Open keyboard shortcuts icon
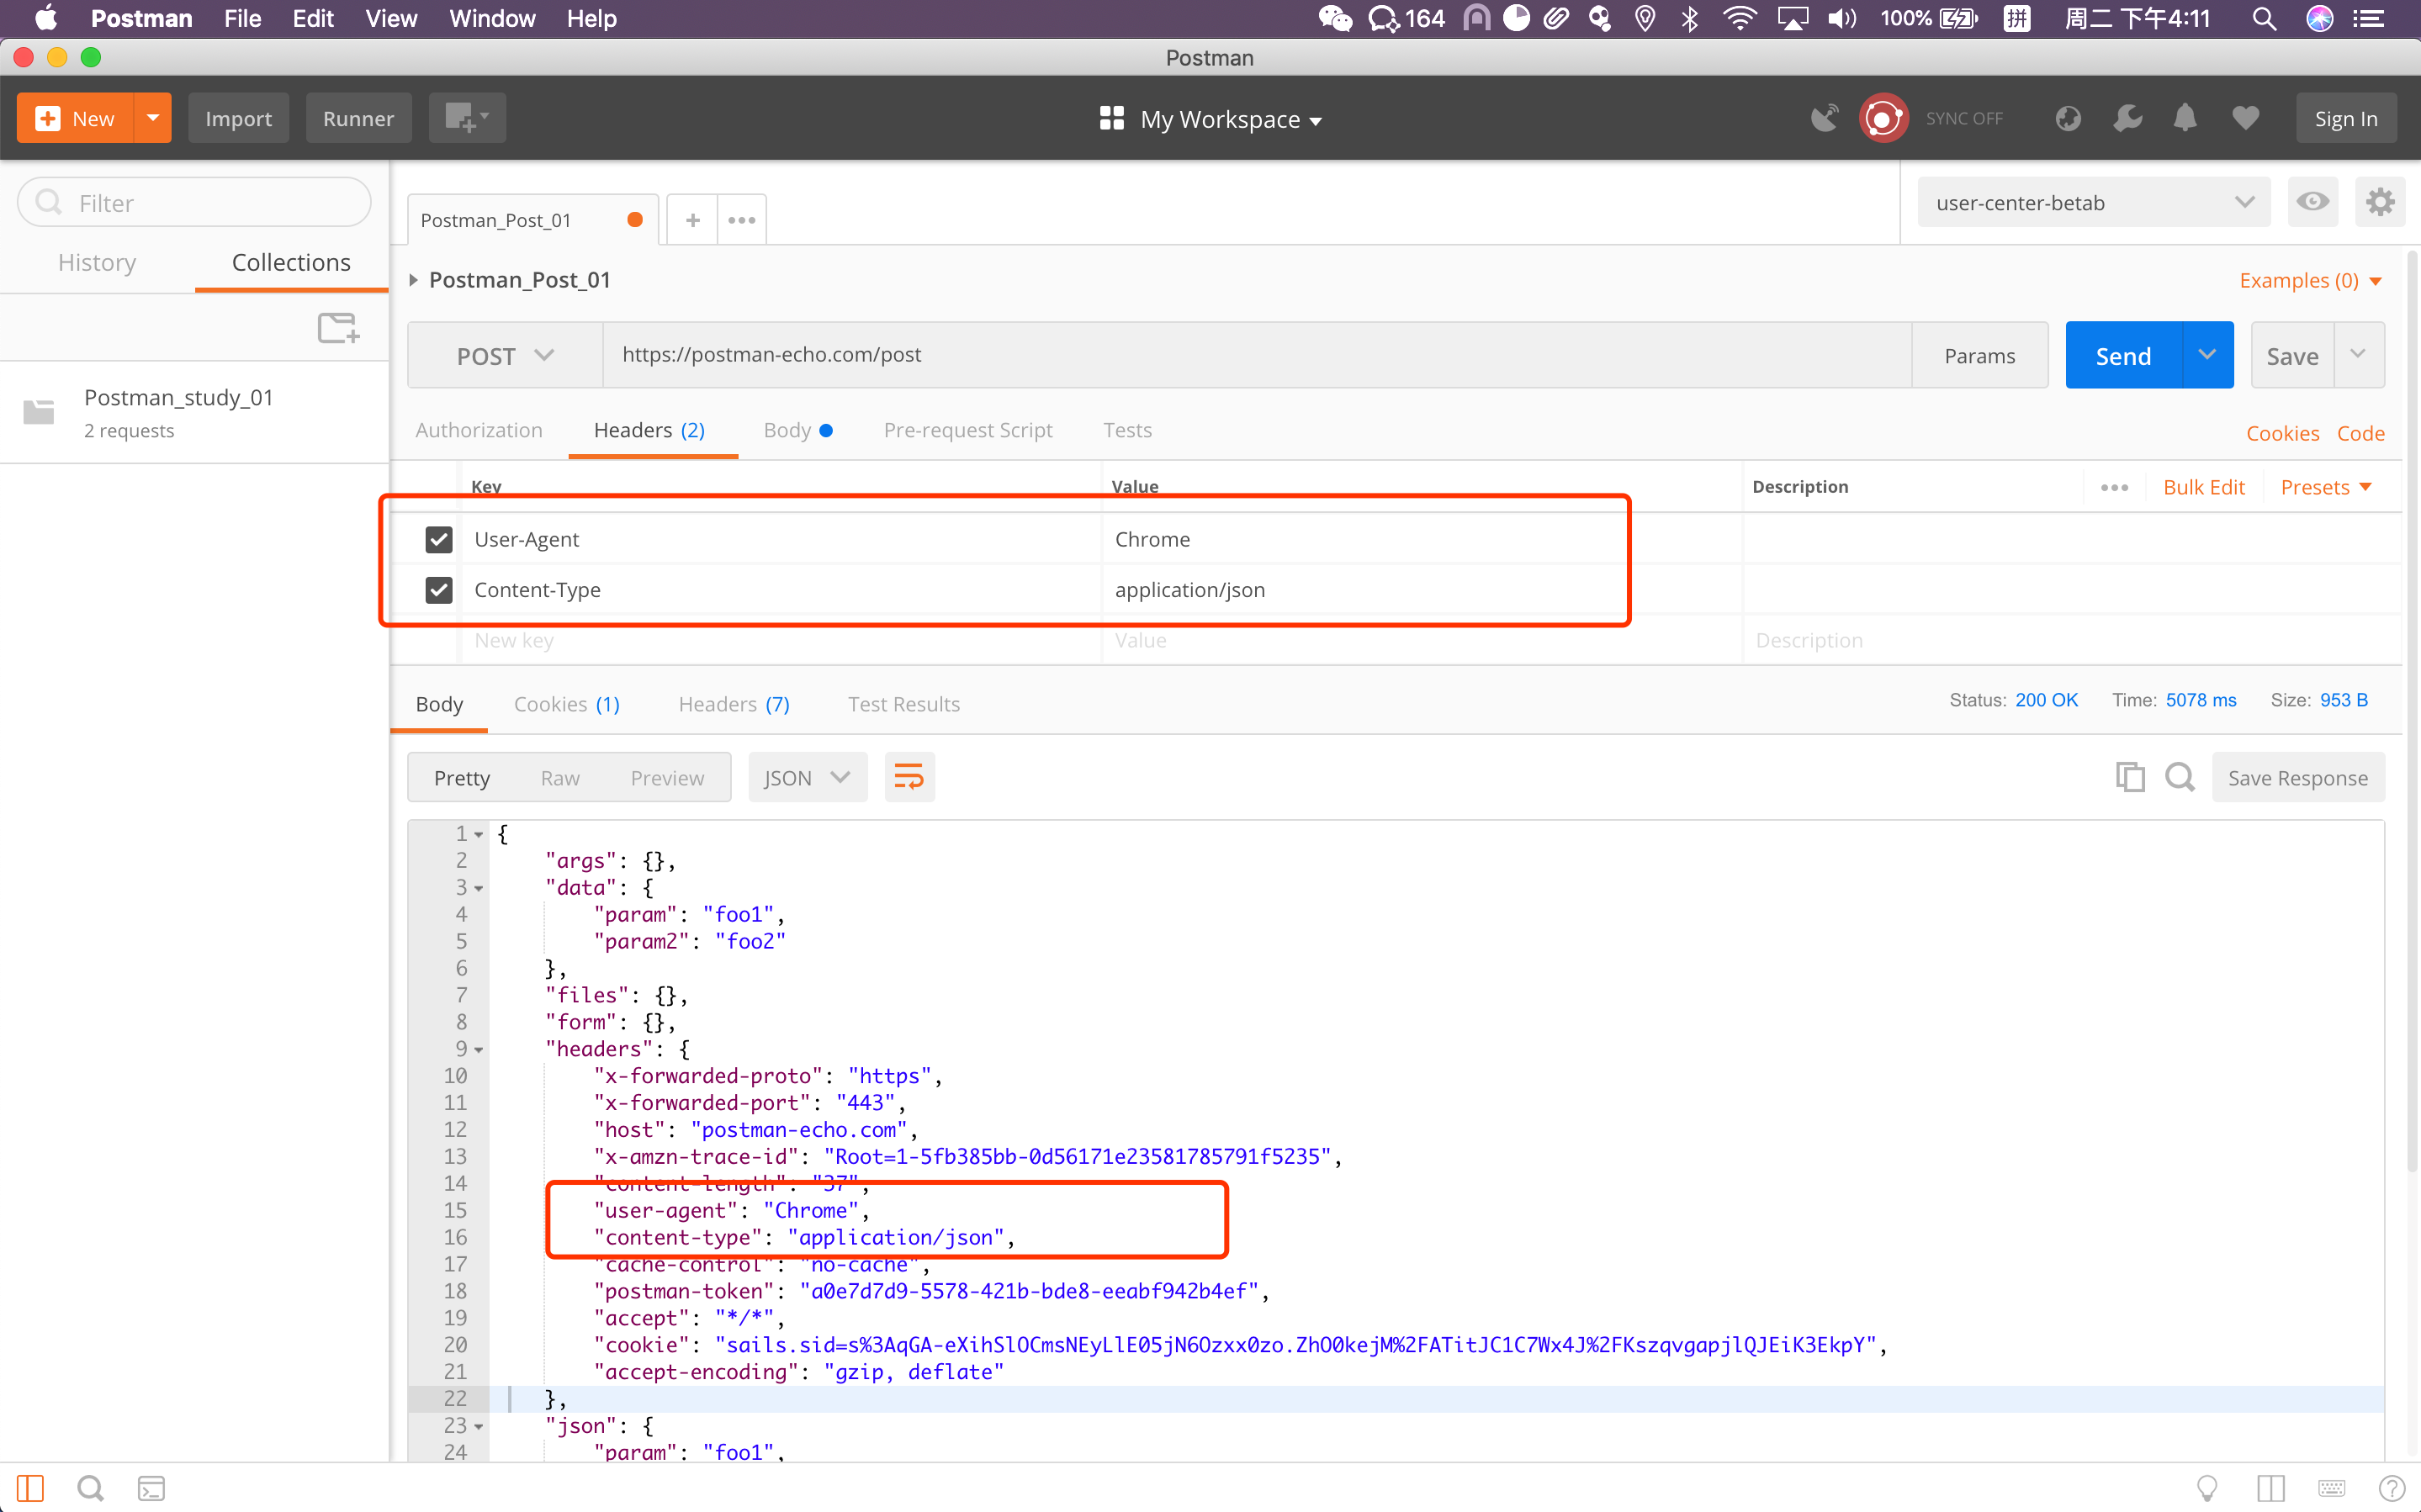 2331,1488
